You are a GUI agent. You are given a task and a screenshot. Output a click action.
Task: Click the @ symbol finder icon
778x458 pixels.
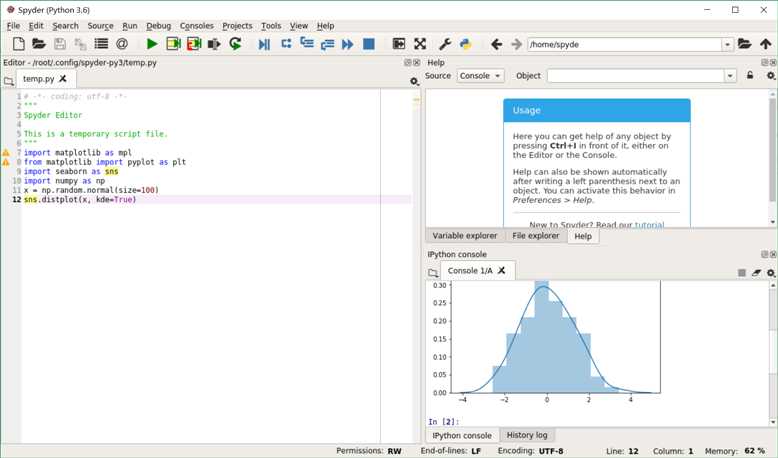(122, 44)
